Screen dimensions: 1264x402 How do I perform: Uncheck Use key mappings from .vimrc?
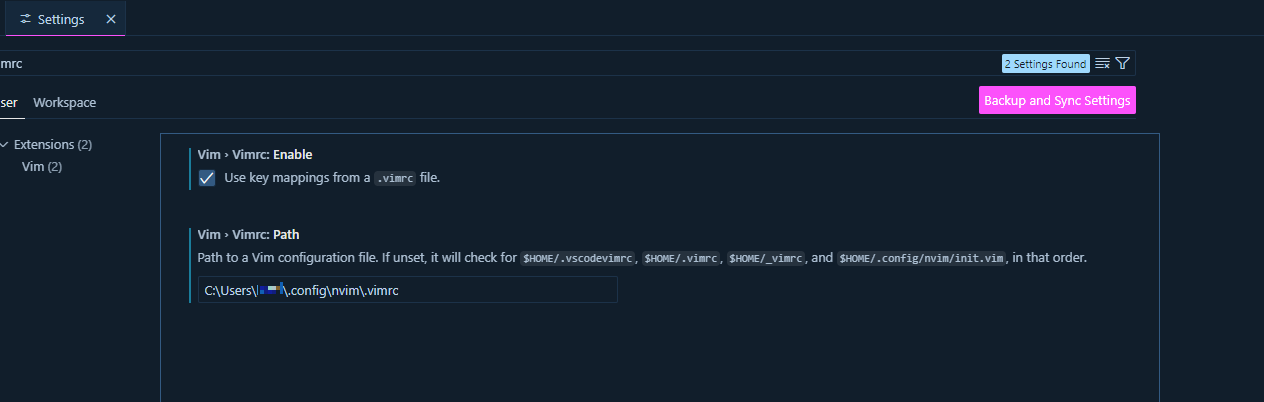[x=207, y=178]
